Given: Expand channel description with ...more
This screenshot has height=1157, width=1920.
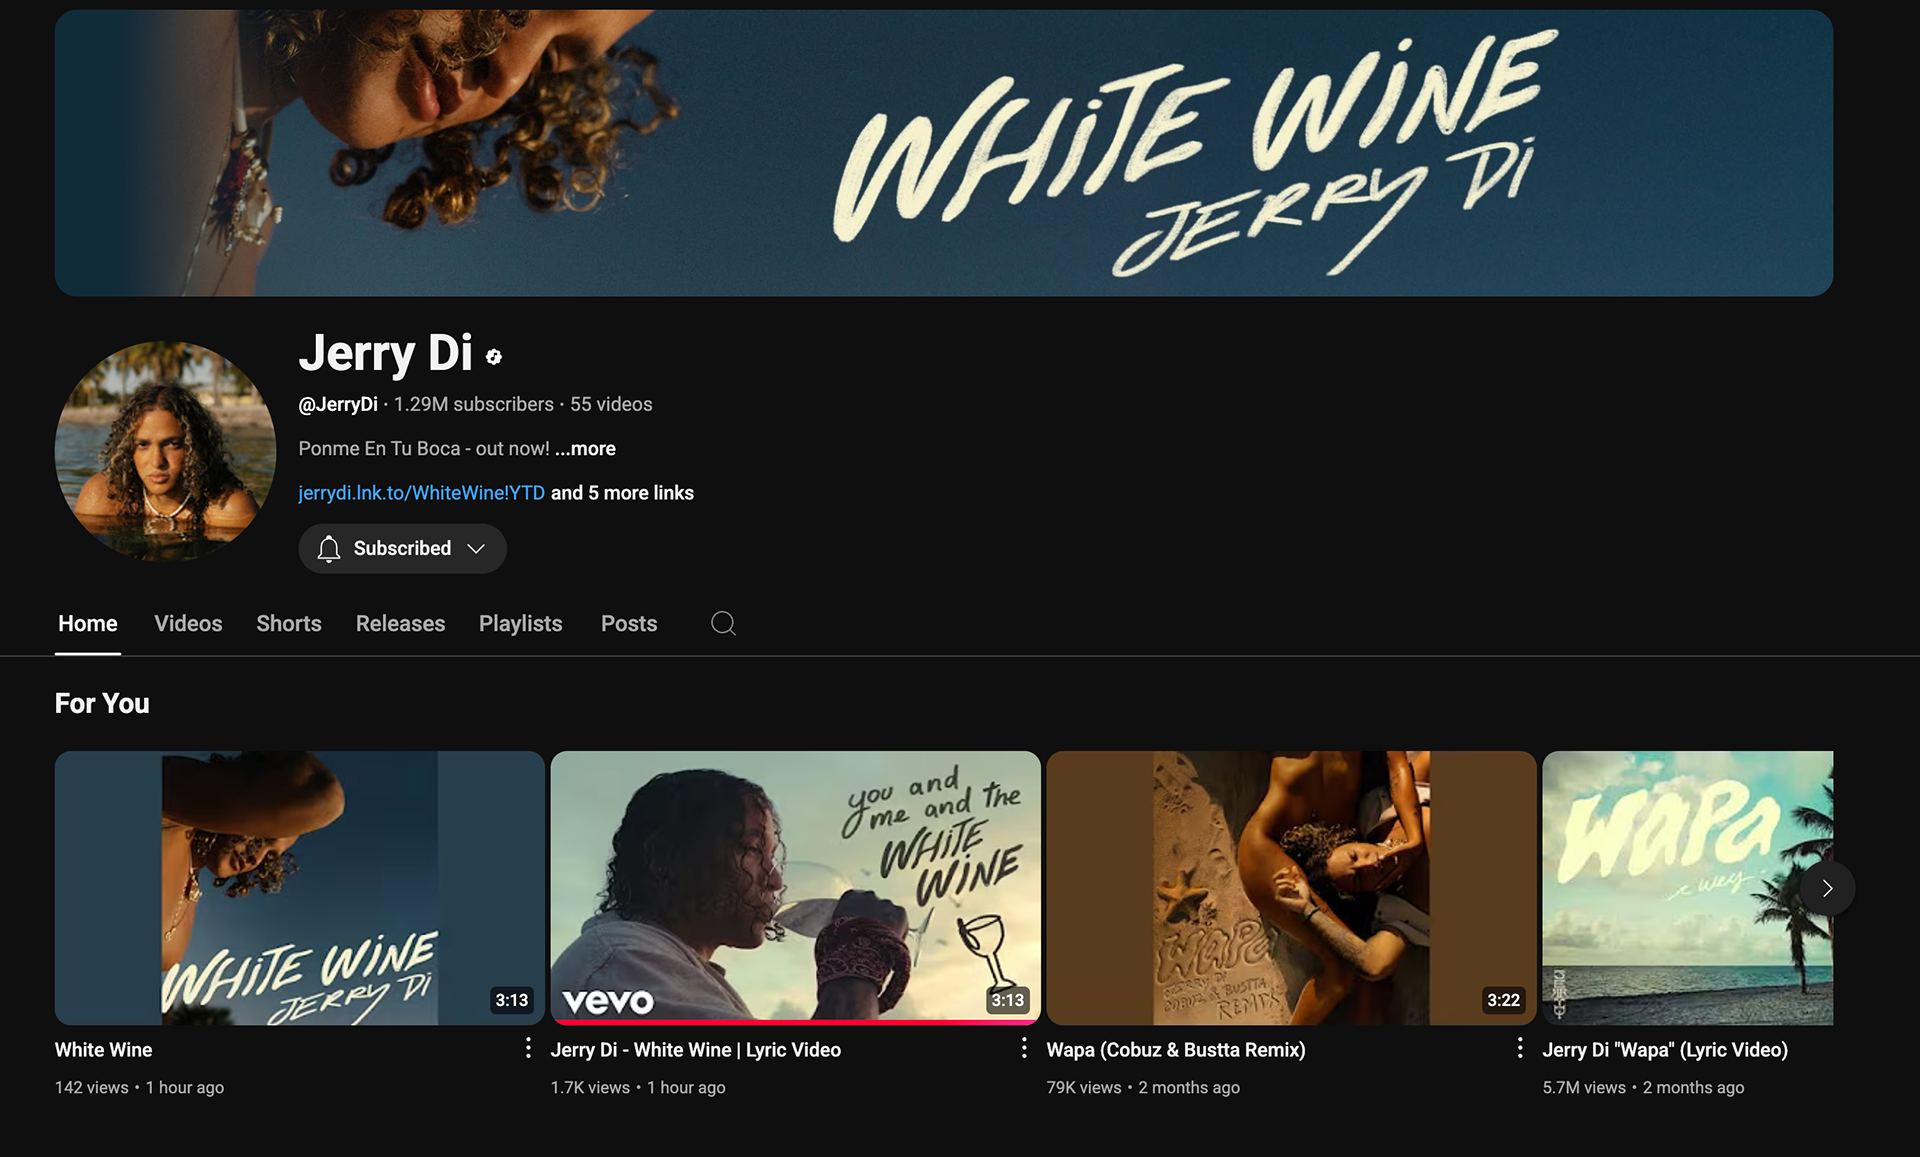Looking at the screenshot, I should [x=585, y=448].
